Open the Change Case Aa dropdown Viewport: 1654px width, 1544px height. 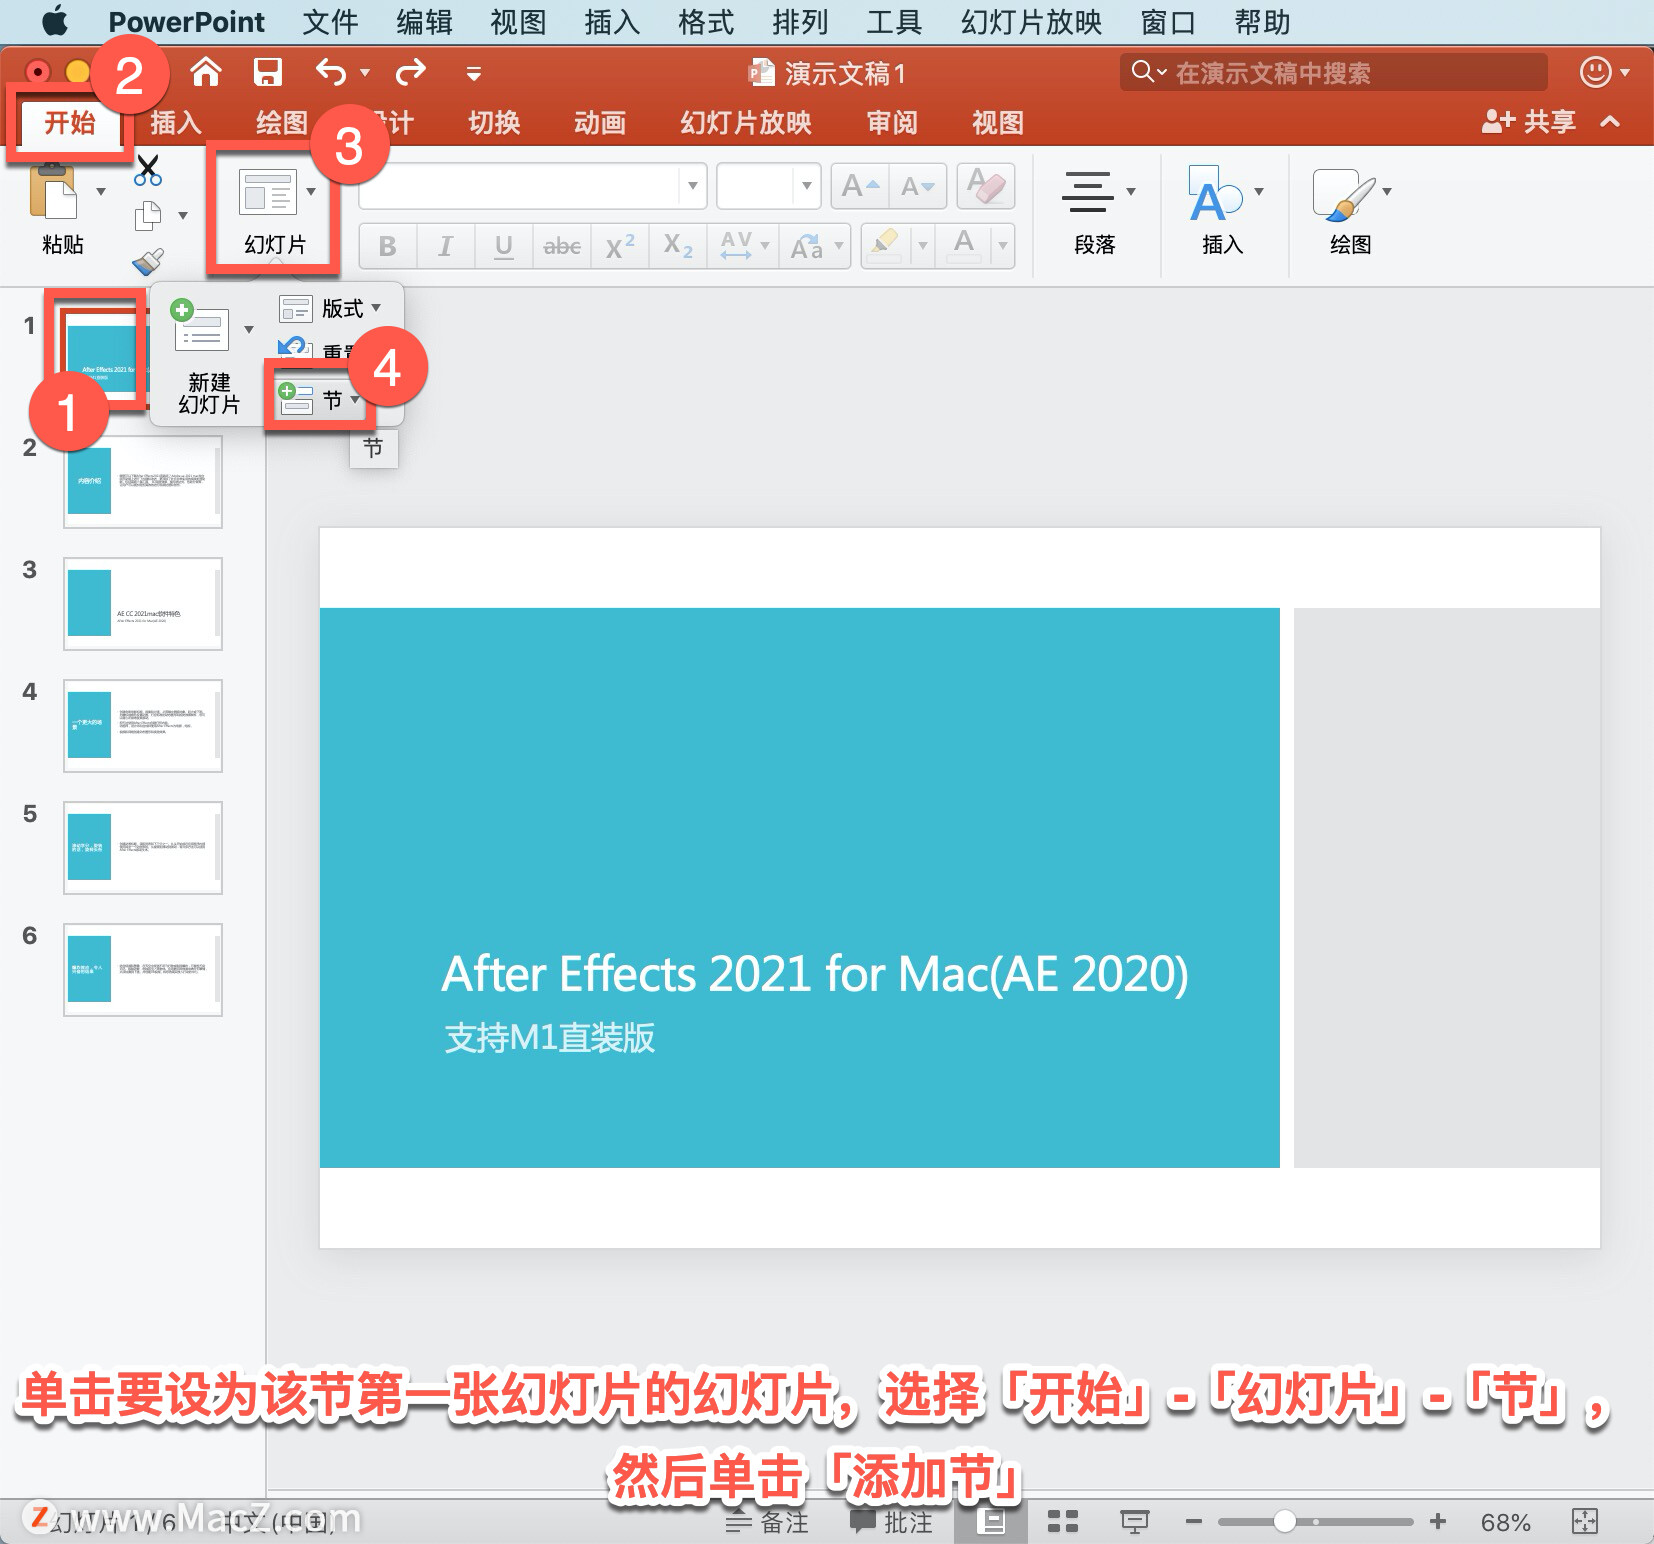click(x=816, y=246)
